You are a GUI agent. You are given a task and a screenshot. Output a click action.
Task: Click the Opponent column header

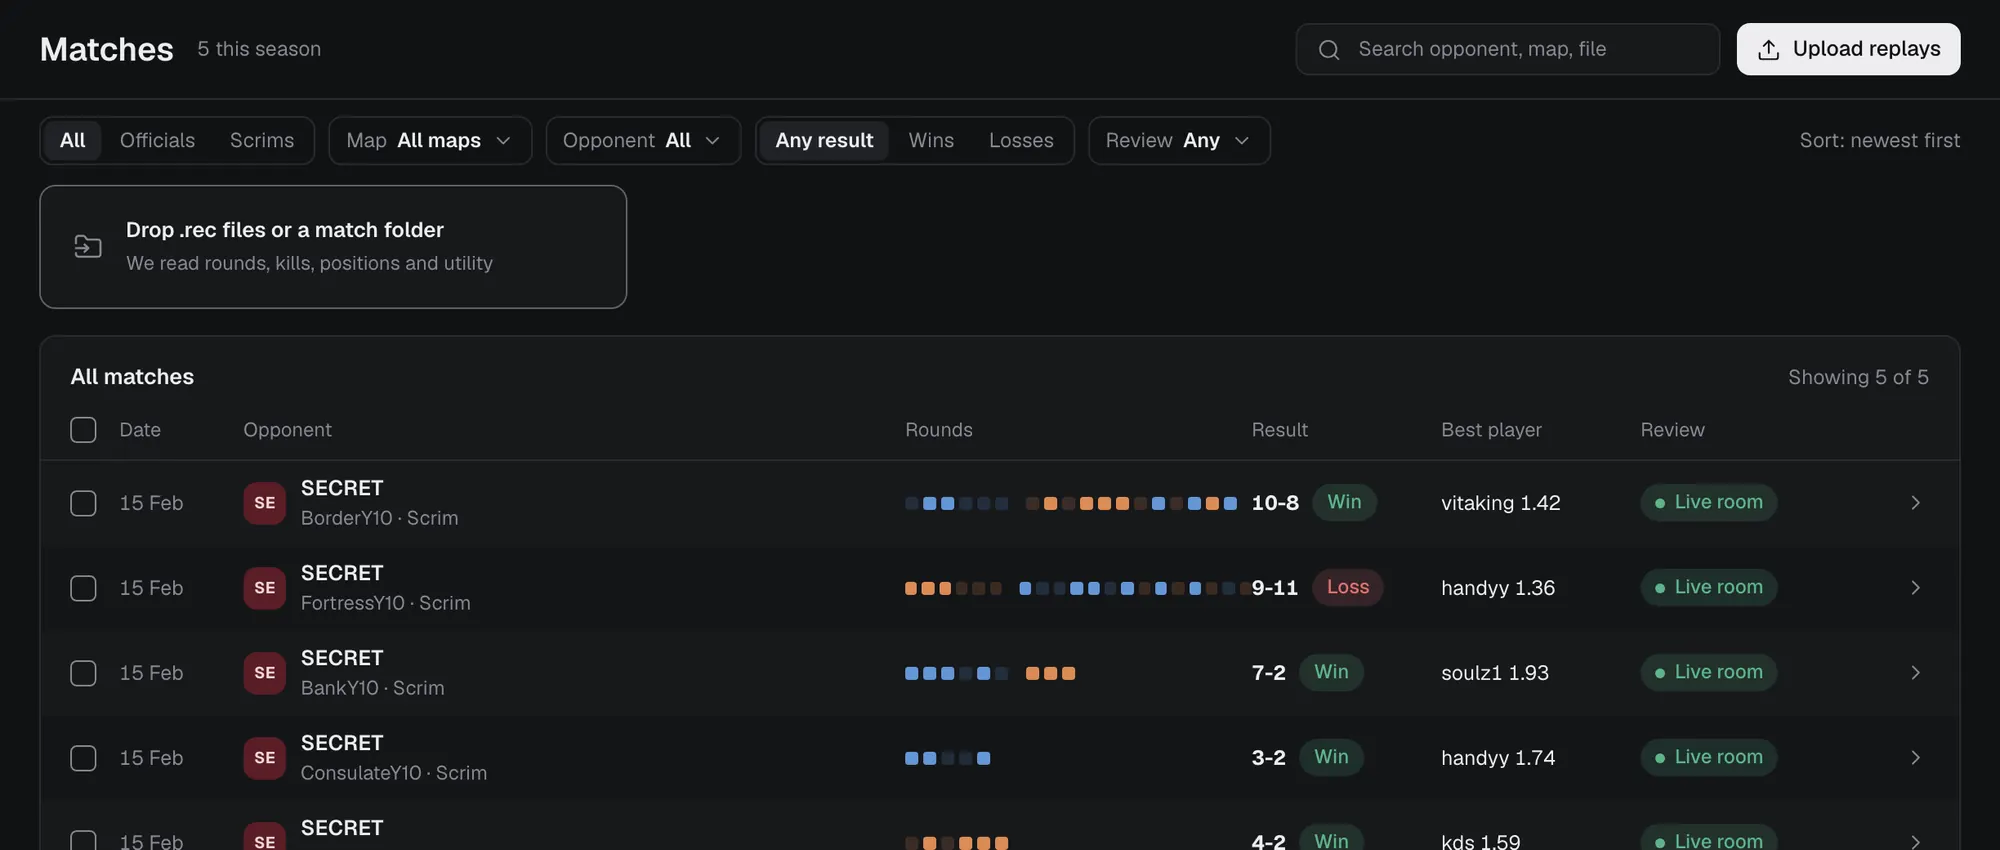[x=287, y=430]
